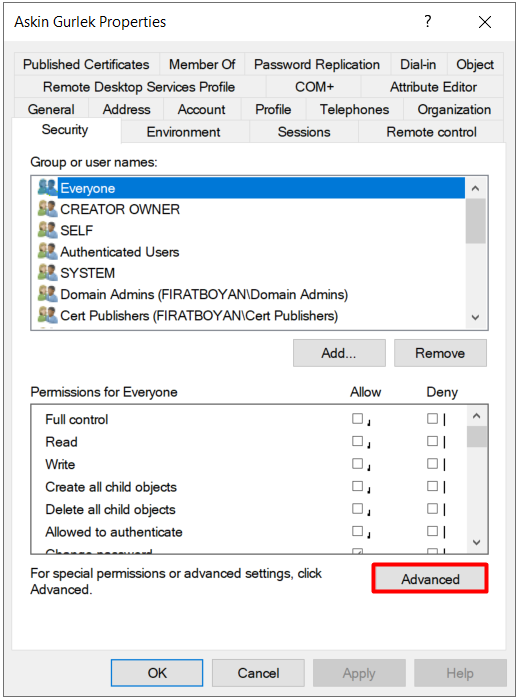Tick Allow checkbox for Full control
Viewport: 519px width, 700px height.
tap(357, 418)
